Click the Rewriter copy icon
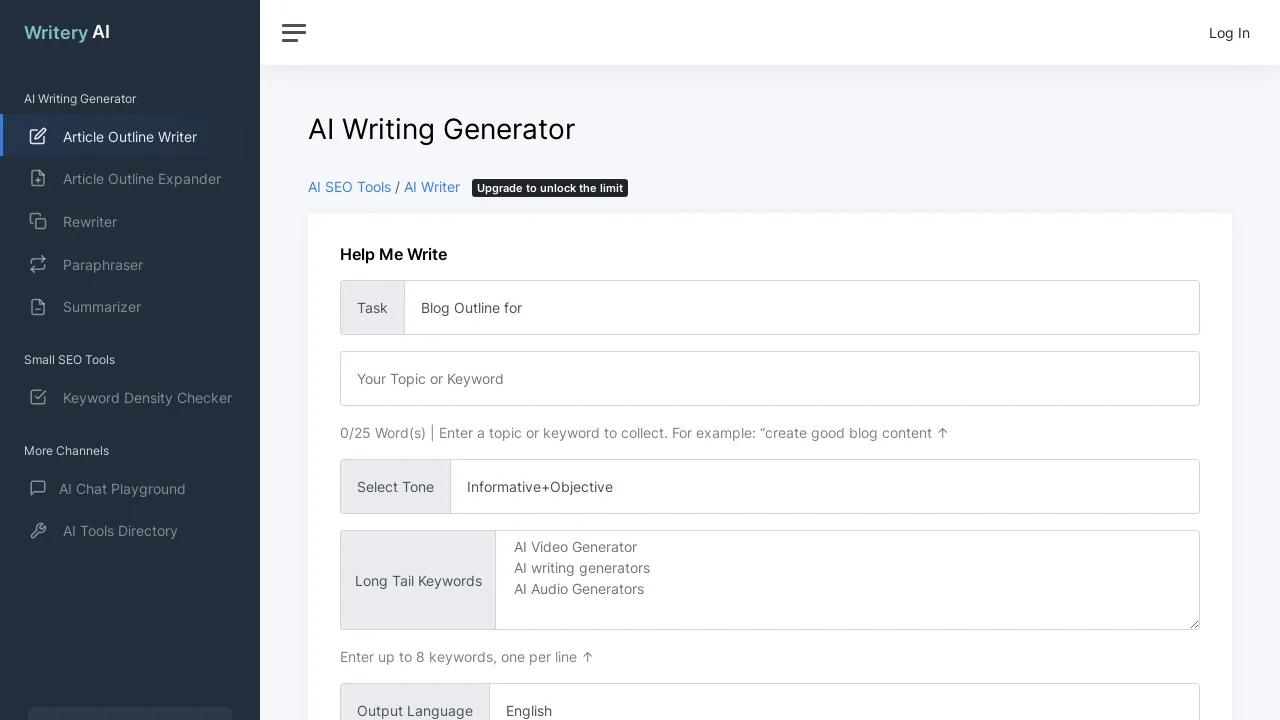1280x720 pixels. click(38, 221)
